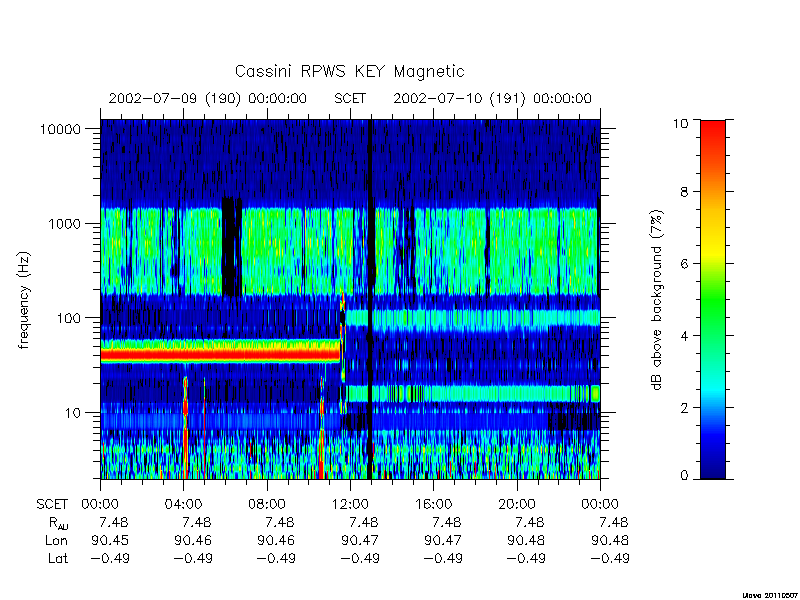Click the Lon value 90.45 at 00:00

tap(110, 540)
